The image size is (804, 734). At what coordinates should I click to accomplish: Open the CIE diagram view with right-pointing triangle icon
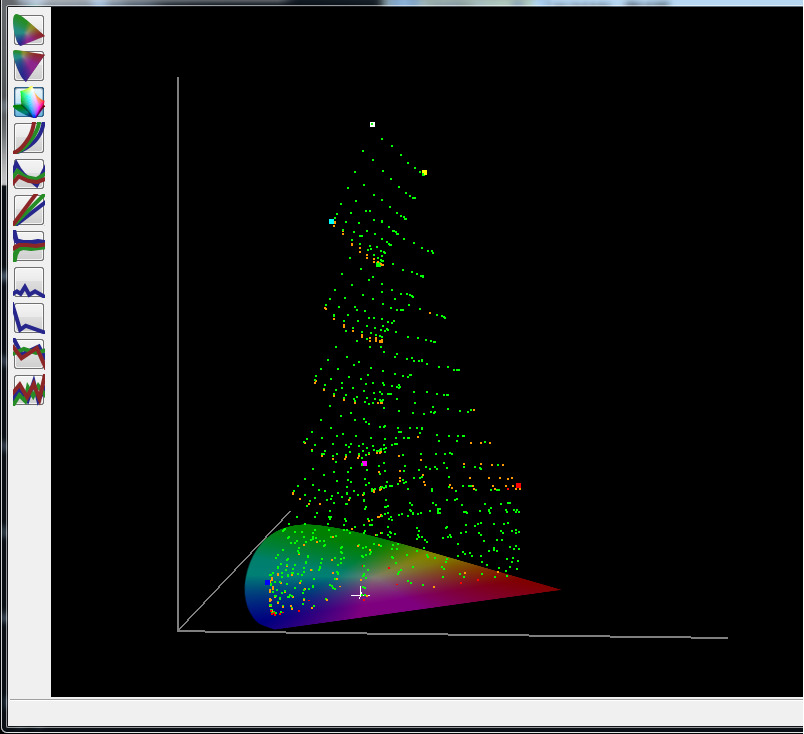pos(29,30)
